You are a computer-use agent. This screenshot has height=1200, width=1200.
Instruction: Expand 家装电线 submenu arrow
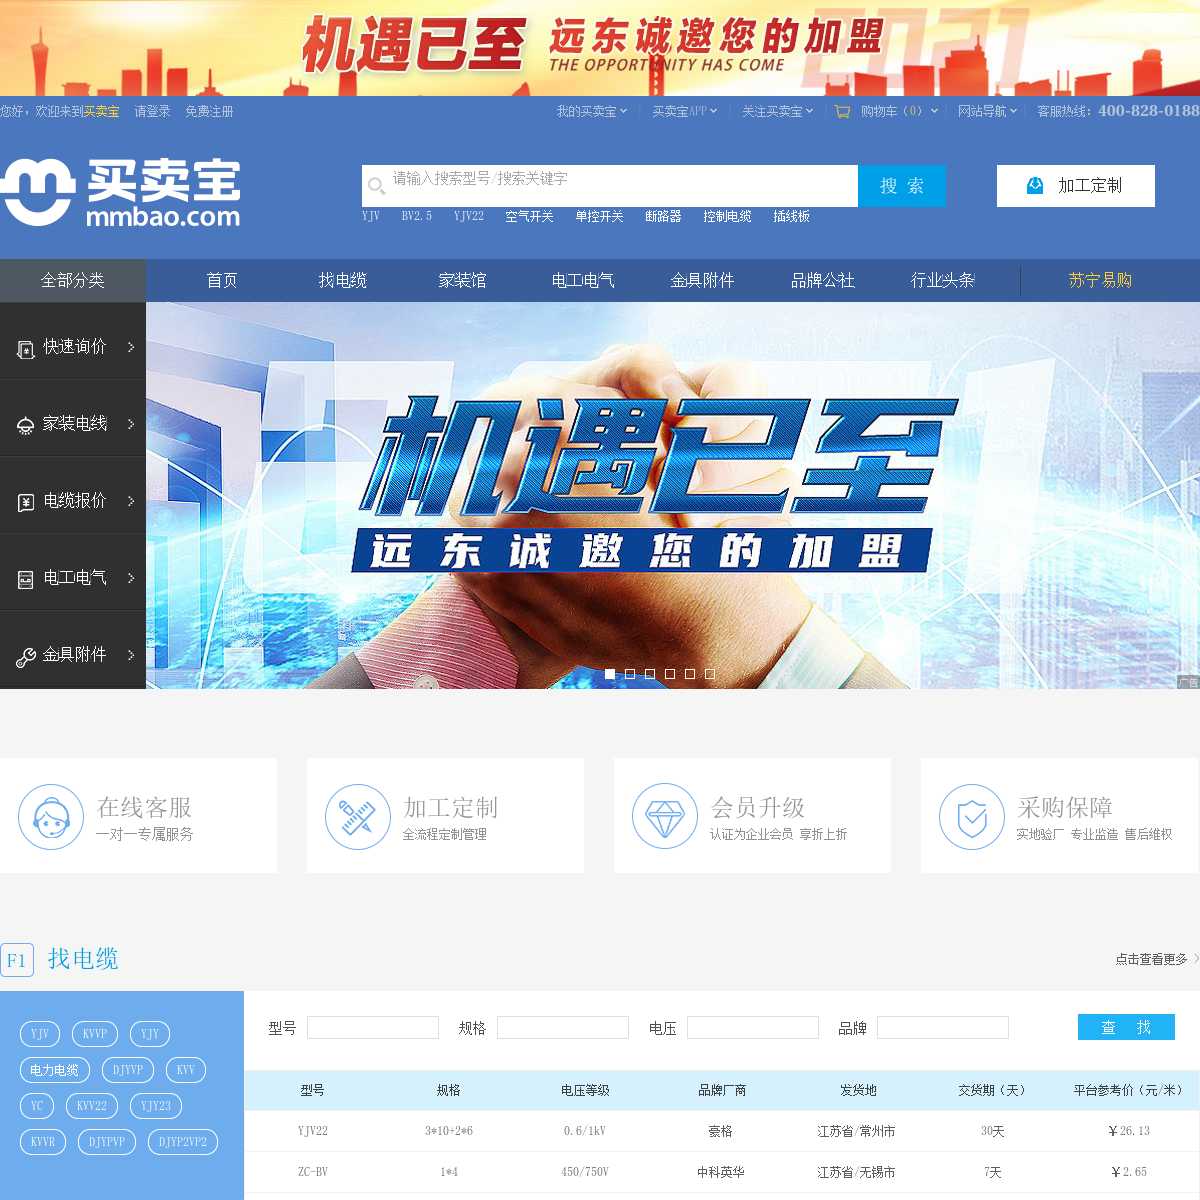click(131, 424)
